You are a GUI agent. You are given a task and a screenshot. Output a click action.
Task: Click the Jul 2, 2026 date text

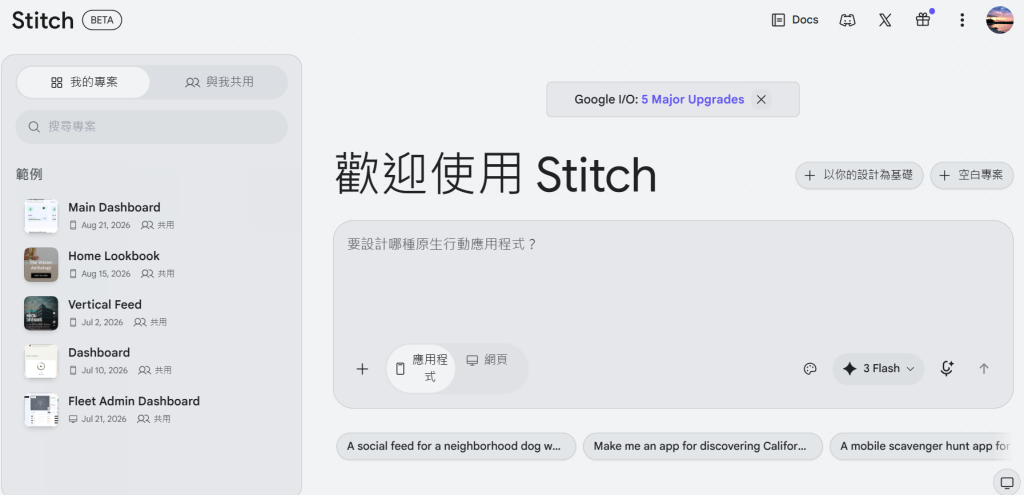(x=102, y=322)
